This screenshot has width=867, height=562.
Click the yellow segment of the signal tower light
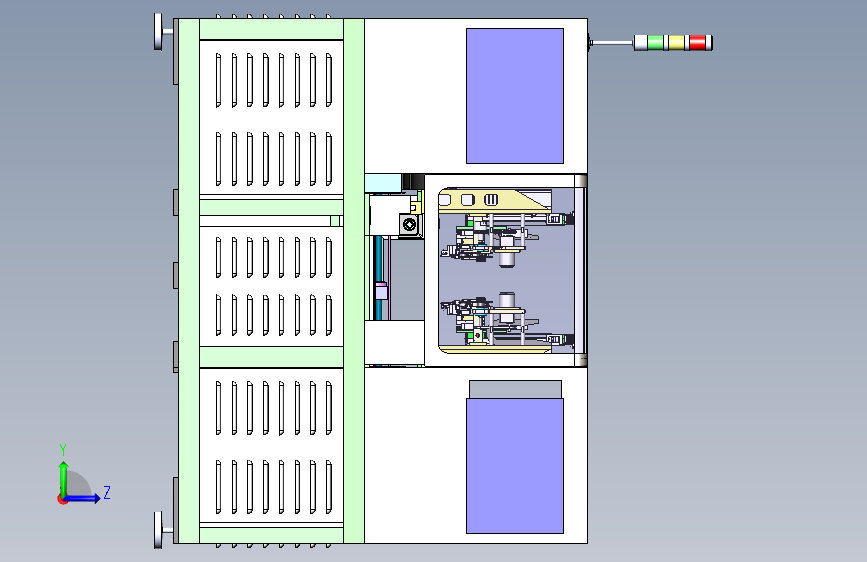[x=676, y=43]
